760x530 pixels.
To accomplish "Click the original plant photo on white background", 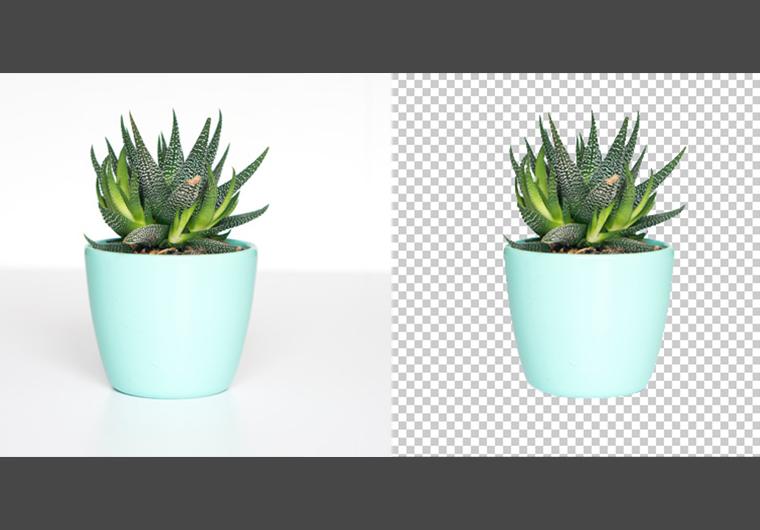I will pos(195,265).
